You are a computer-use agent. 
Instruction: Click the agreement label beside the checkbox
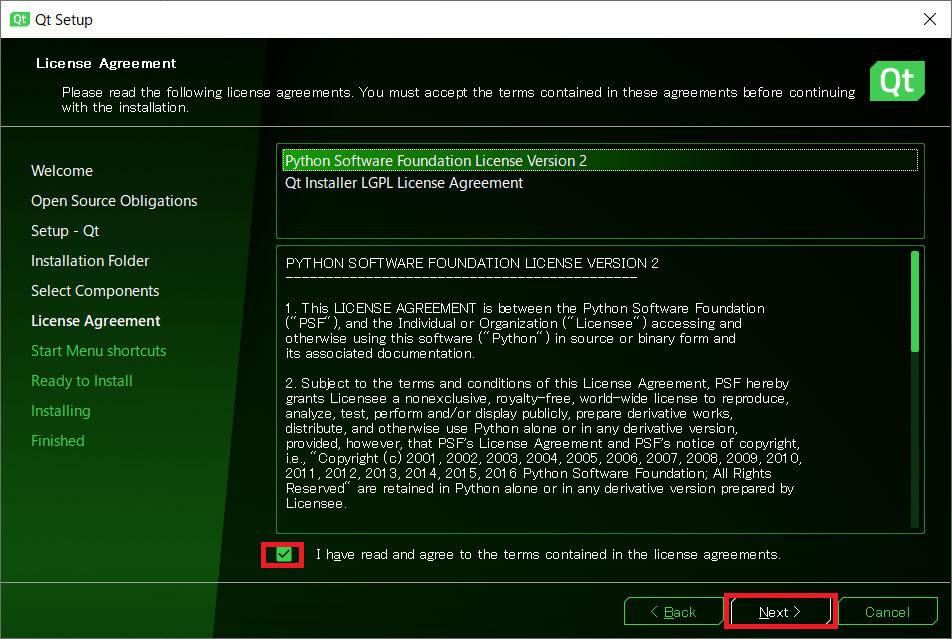[x=548, y=555]
